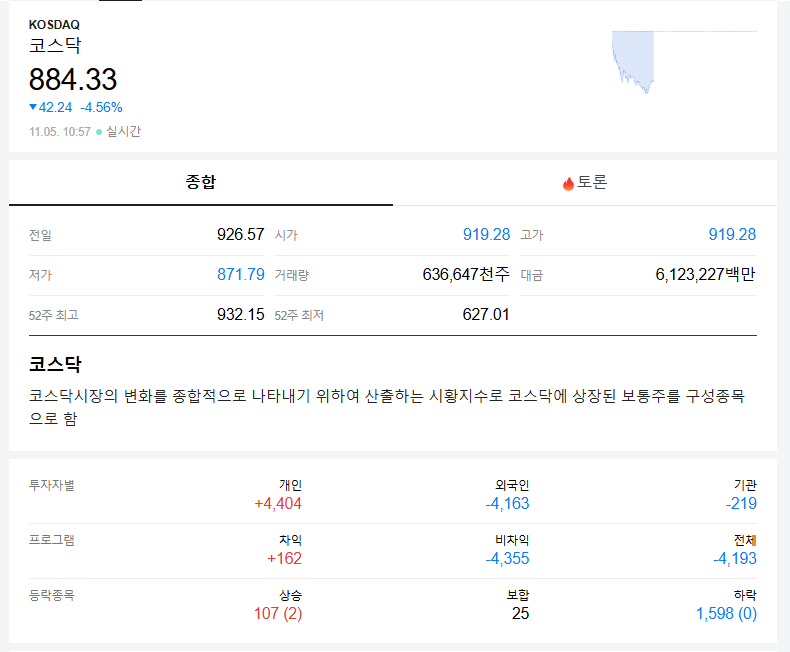This screenshot has height=652, width=790.
Task: Click the 하락 column label
Action: 746,595
